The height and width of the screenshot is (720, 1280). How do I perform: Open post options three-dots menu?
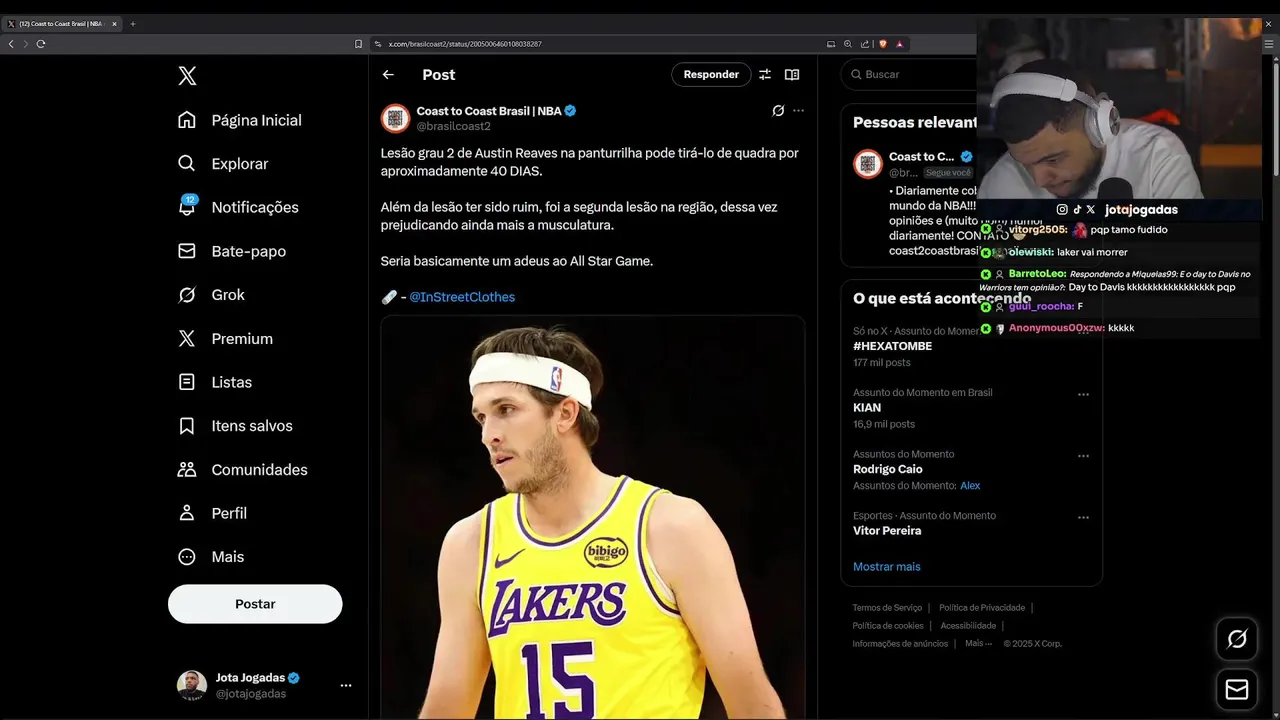coord(798,111)
